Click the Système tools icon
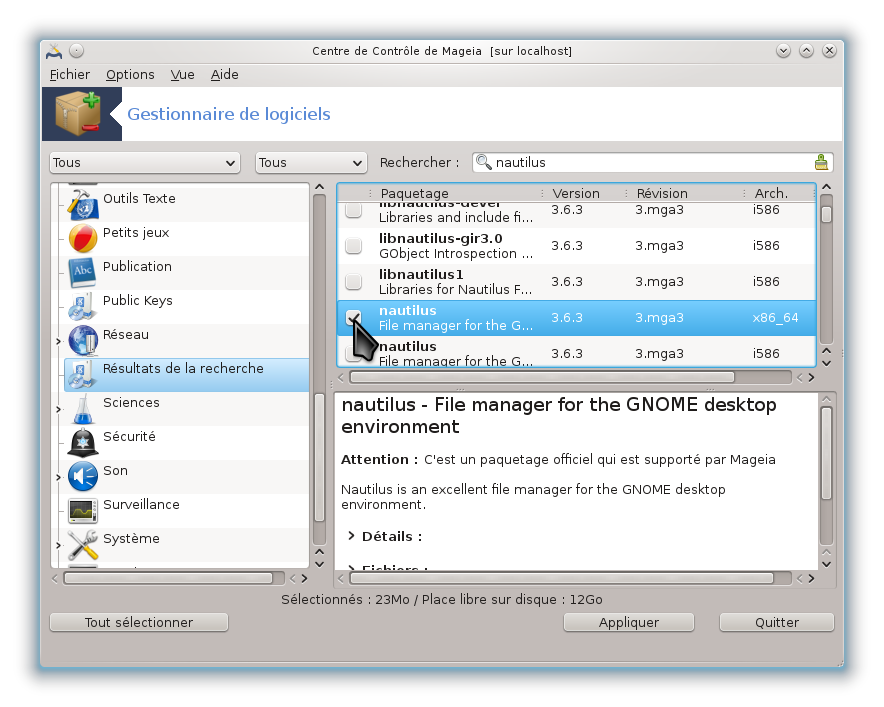The image size is (884, 707). point(83,545)
